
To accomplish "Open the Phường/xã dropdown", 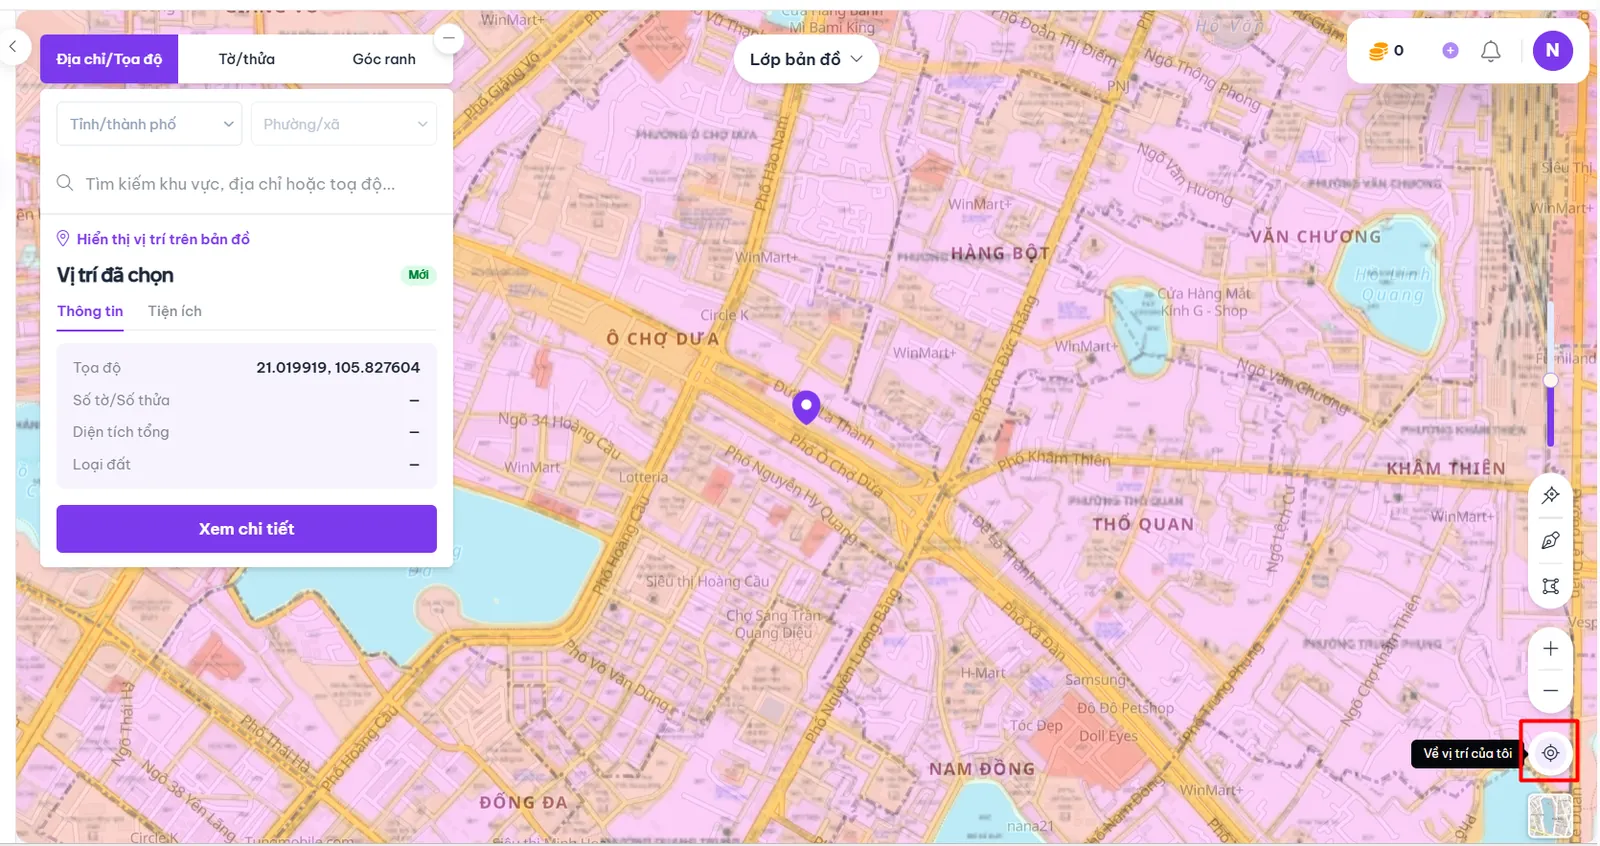I will 344,124.
